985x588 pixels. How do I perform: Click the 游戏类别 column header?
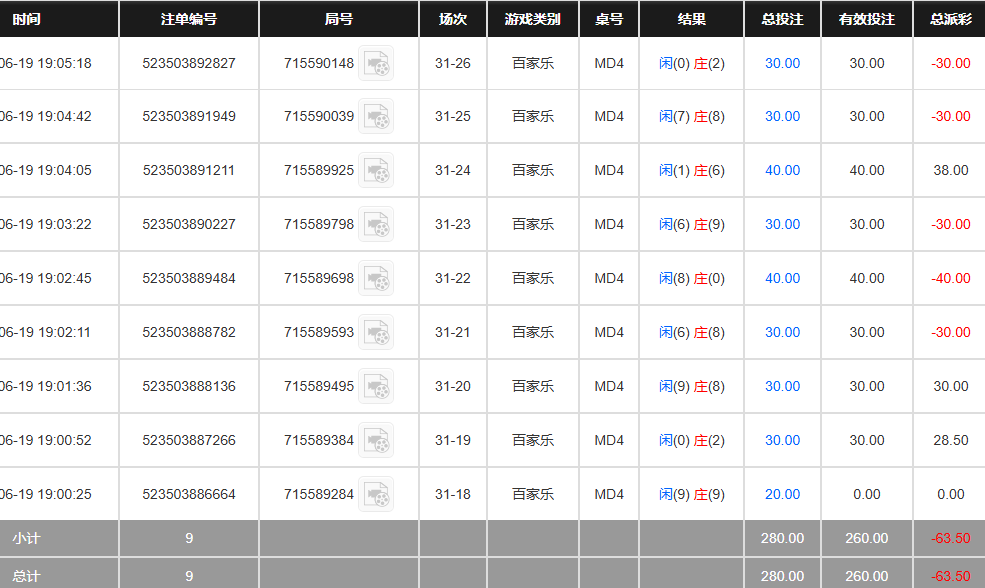(x=533, y=19)
